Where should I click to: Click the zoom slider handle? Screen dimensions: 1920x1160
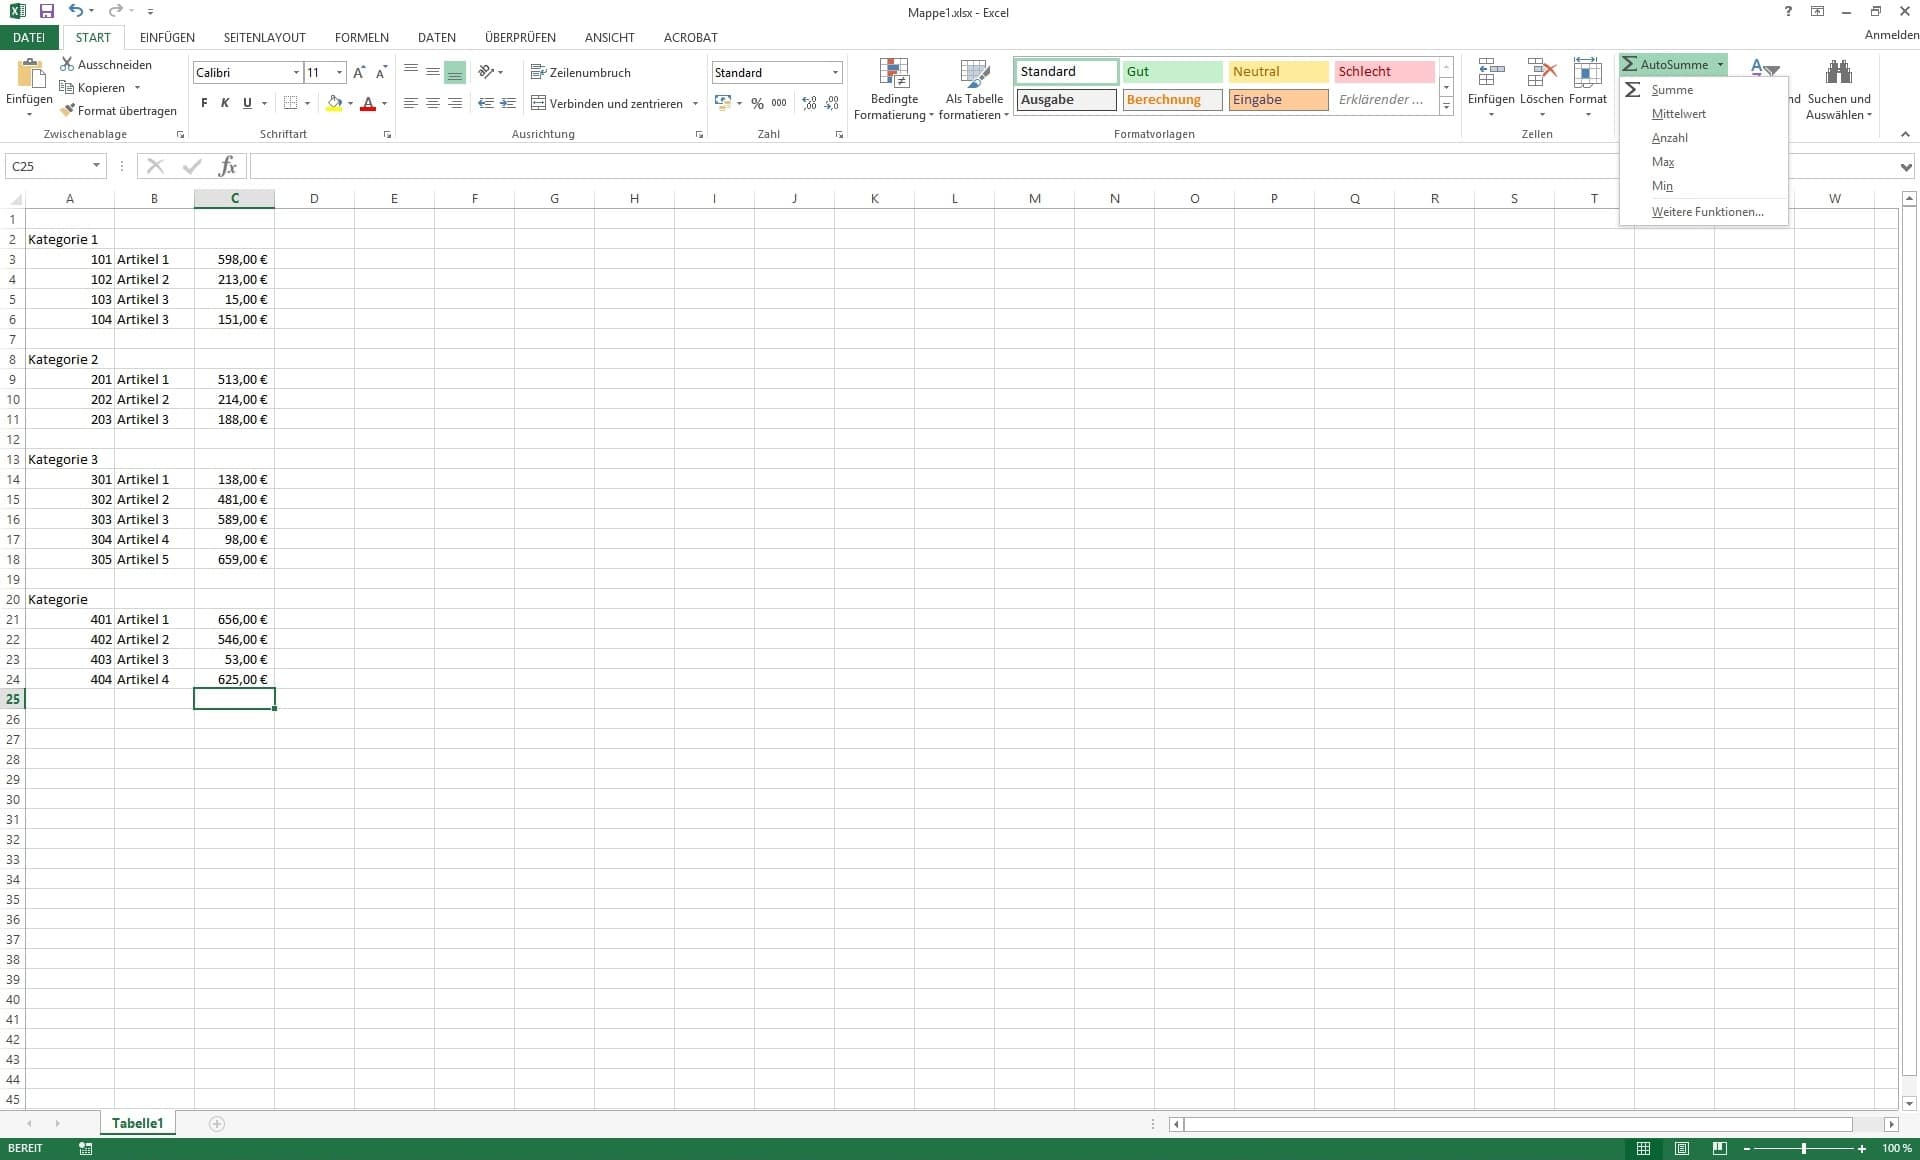pos(1804,1148)
